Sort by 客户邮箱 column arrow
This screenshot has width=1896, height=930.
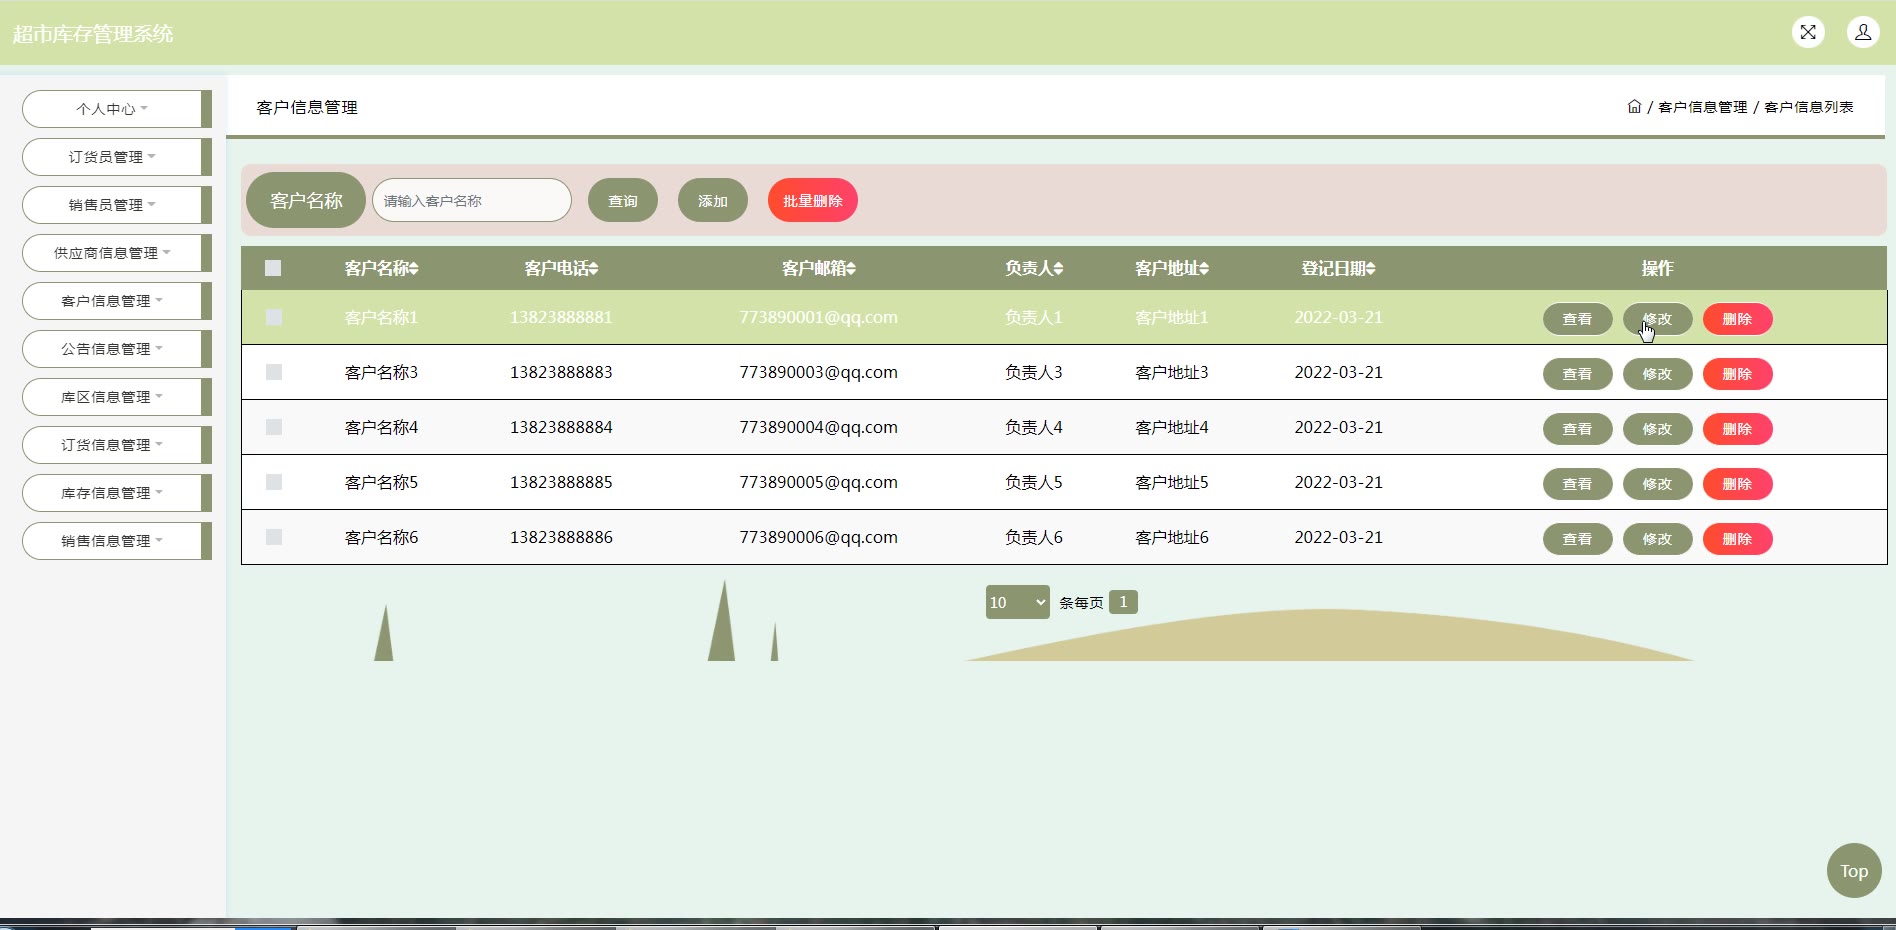(x=851, y=269)
